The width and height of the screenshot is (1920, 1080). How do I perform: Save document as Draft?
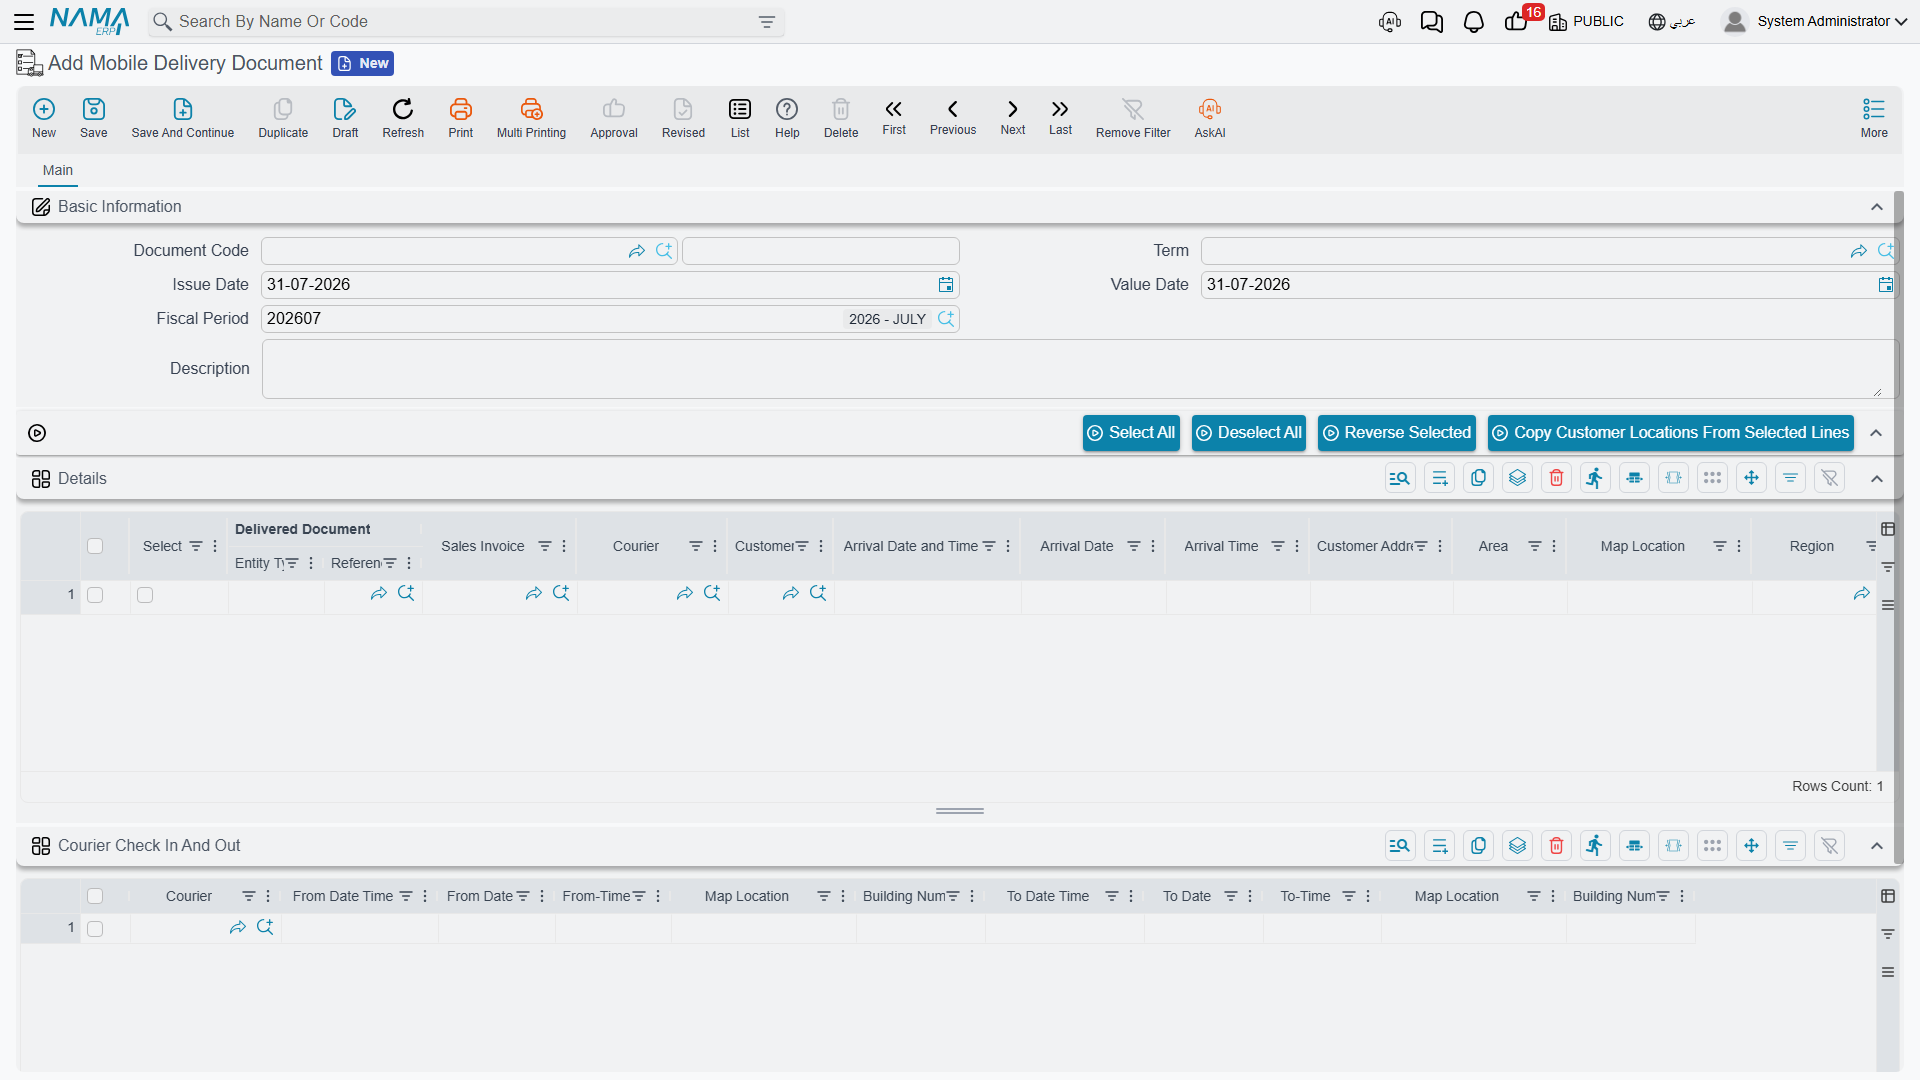pos(345,118)
